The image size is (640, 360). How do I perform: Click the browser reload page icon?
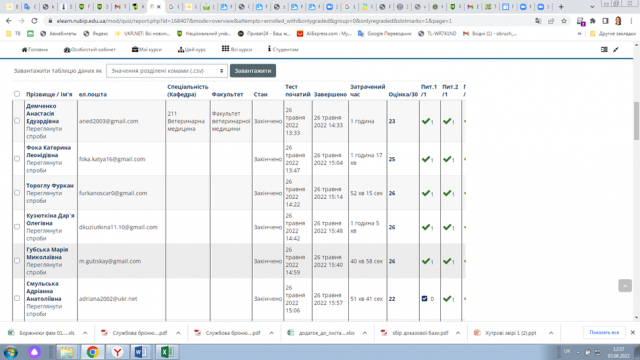pyautogui.click(x=34, y=21)
